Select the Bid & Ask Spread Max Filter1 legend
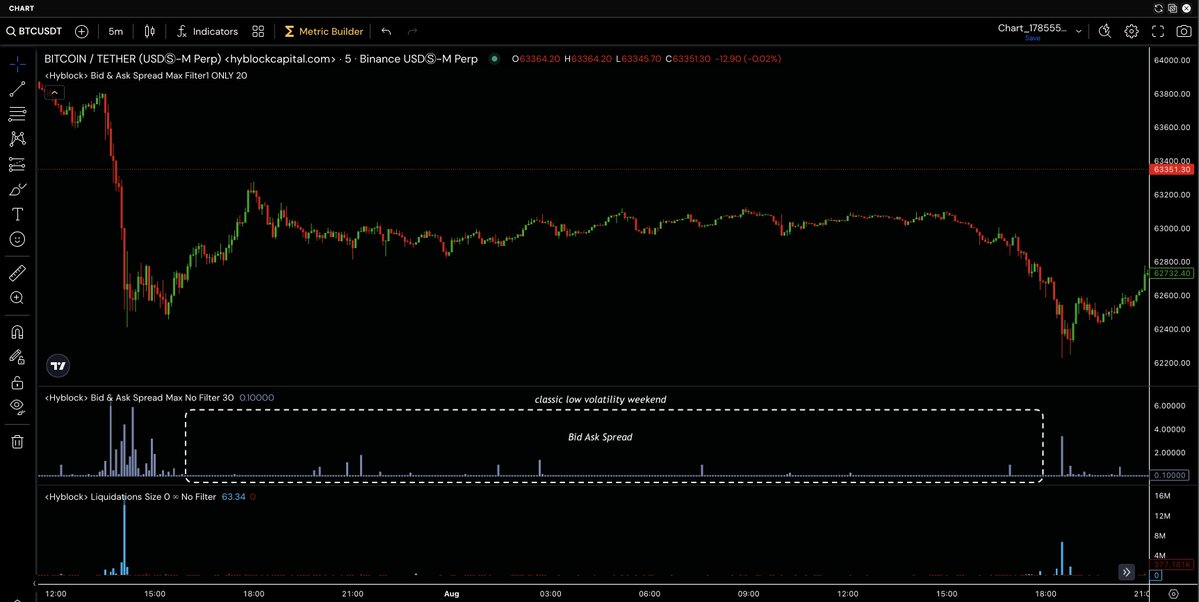 [x=146, y=76]
